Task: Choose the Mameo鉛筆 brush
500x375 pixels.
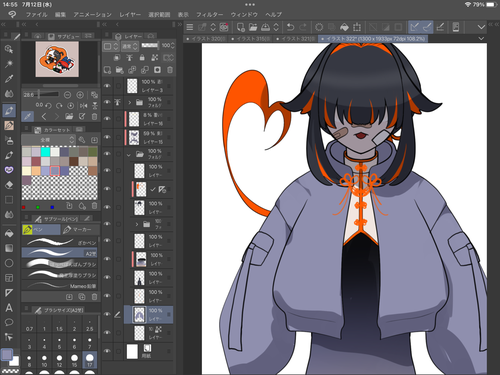Action: point(60,286)
